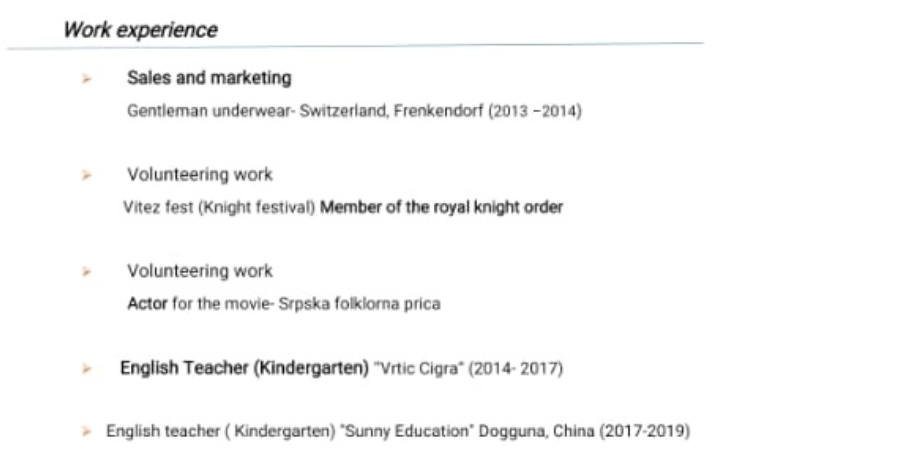Click the horizontal line under Work experience
This screenshot has height=454, width=922.
click(x=355, y=46)
